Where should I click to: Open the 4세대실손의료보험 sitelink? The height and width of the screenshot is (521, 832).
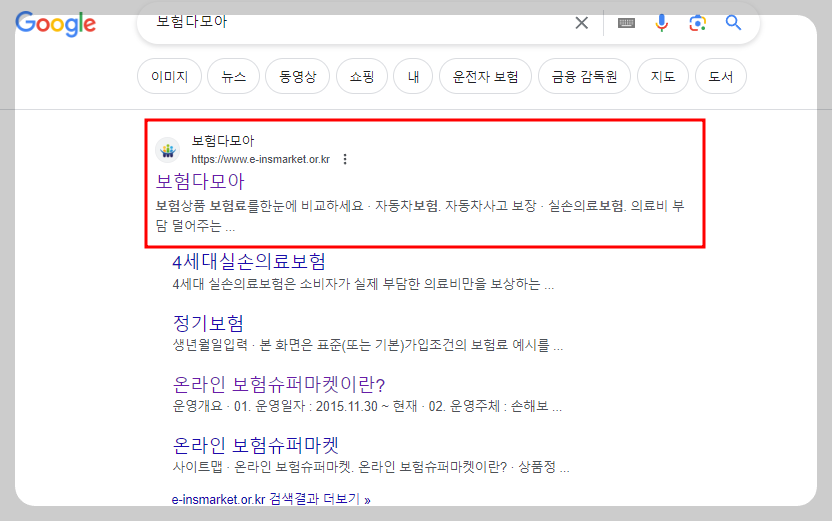(249, 262)
